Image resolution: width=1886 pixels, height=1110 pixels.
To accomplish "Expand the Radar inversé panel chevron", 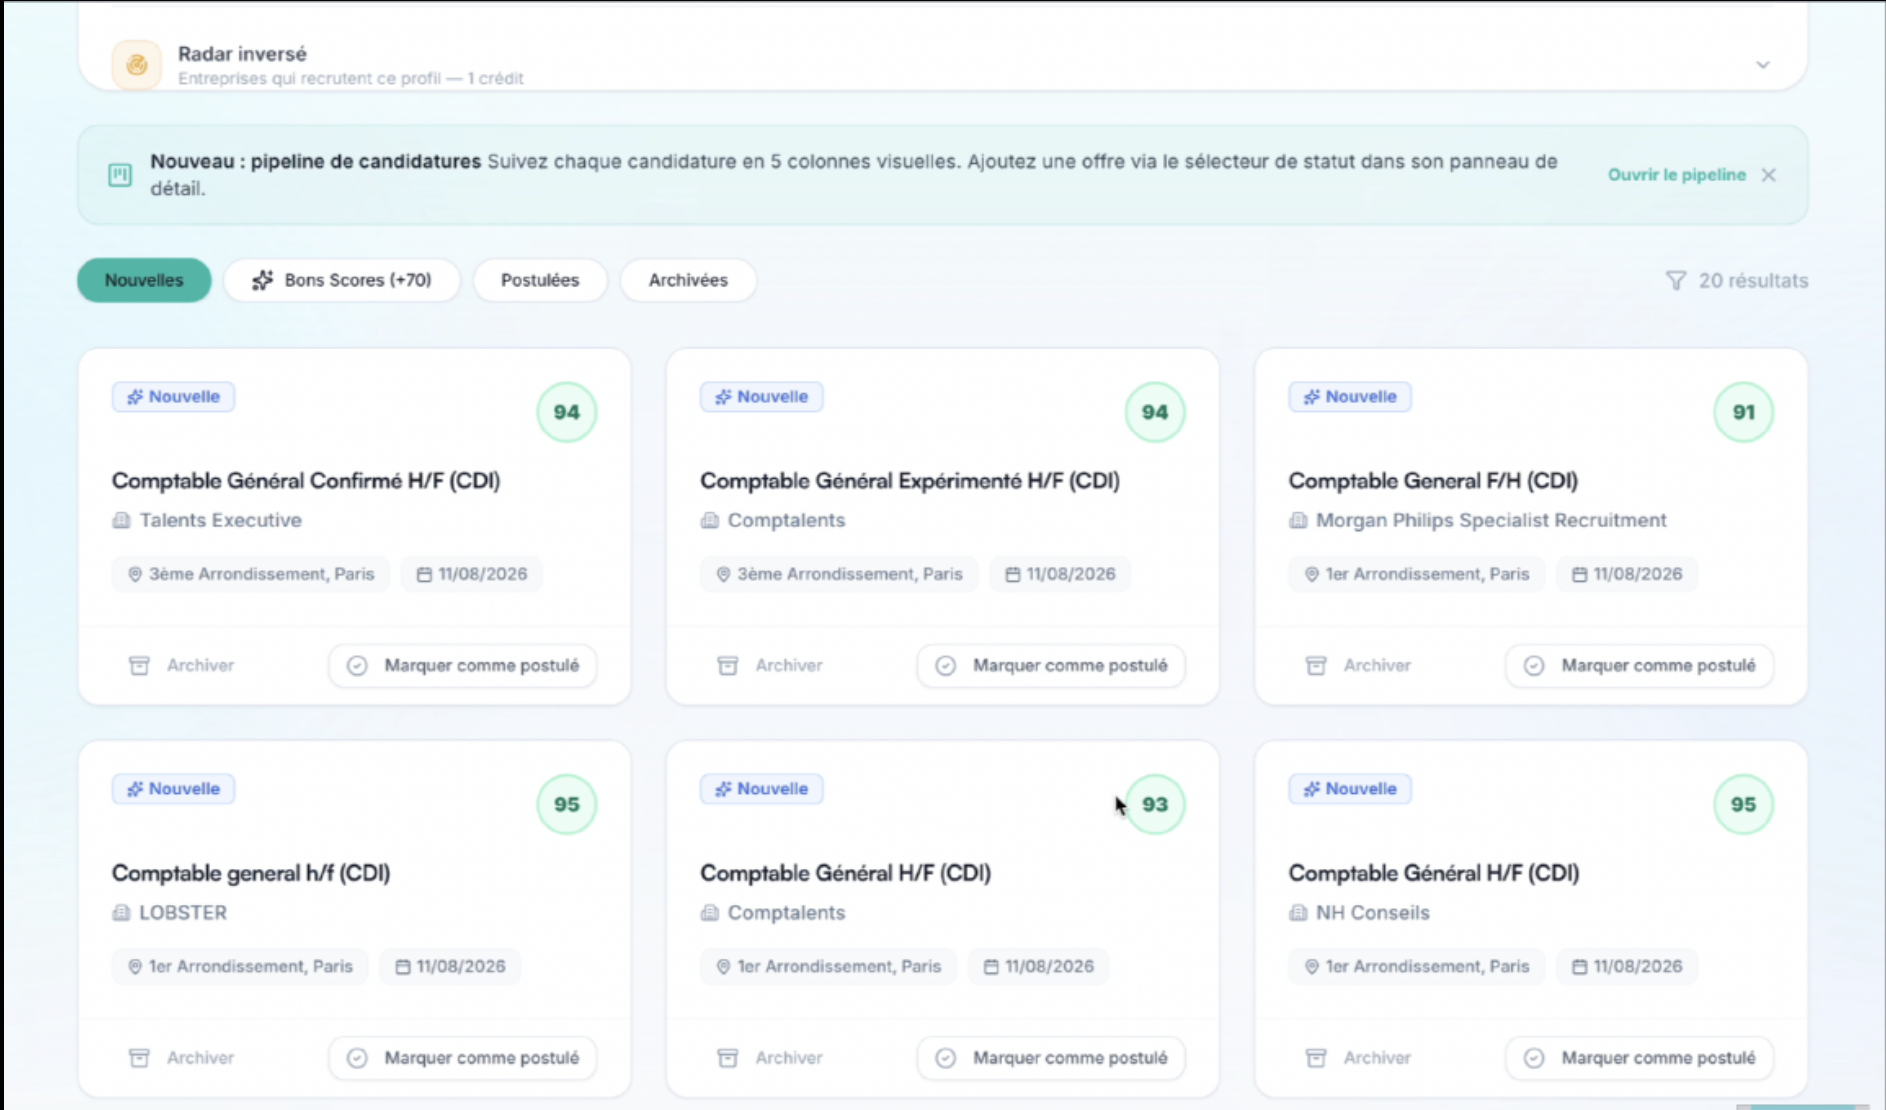I will [x=1763, y=65].
